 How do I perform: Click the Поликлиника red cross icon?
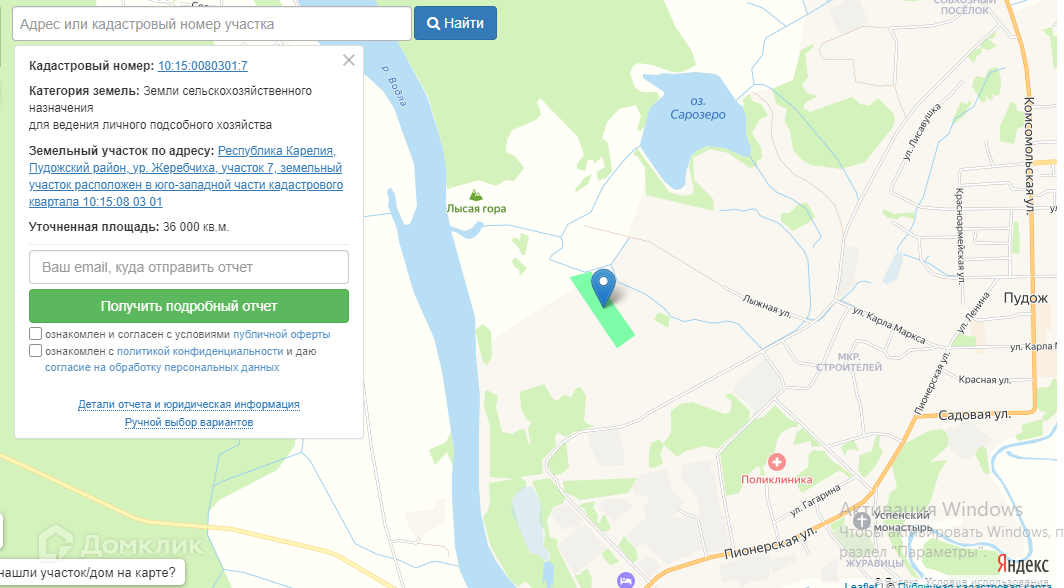(777, 462)
